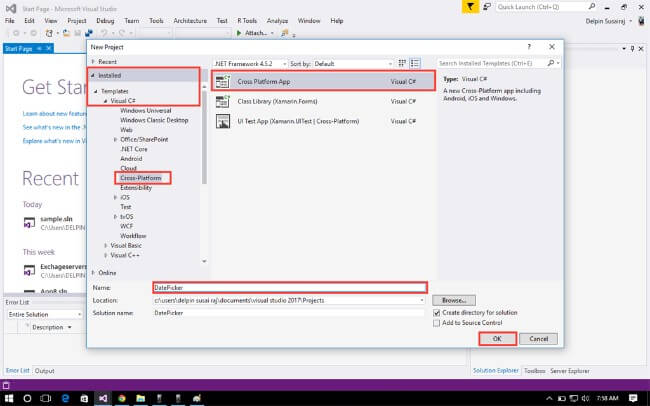Click the sample.sln solution icon in Recent
This screenshot has width=650, height=406.
pyautogui.click(x=29, y=223)
